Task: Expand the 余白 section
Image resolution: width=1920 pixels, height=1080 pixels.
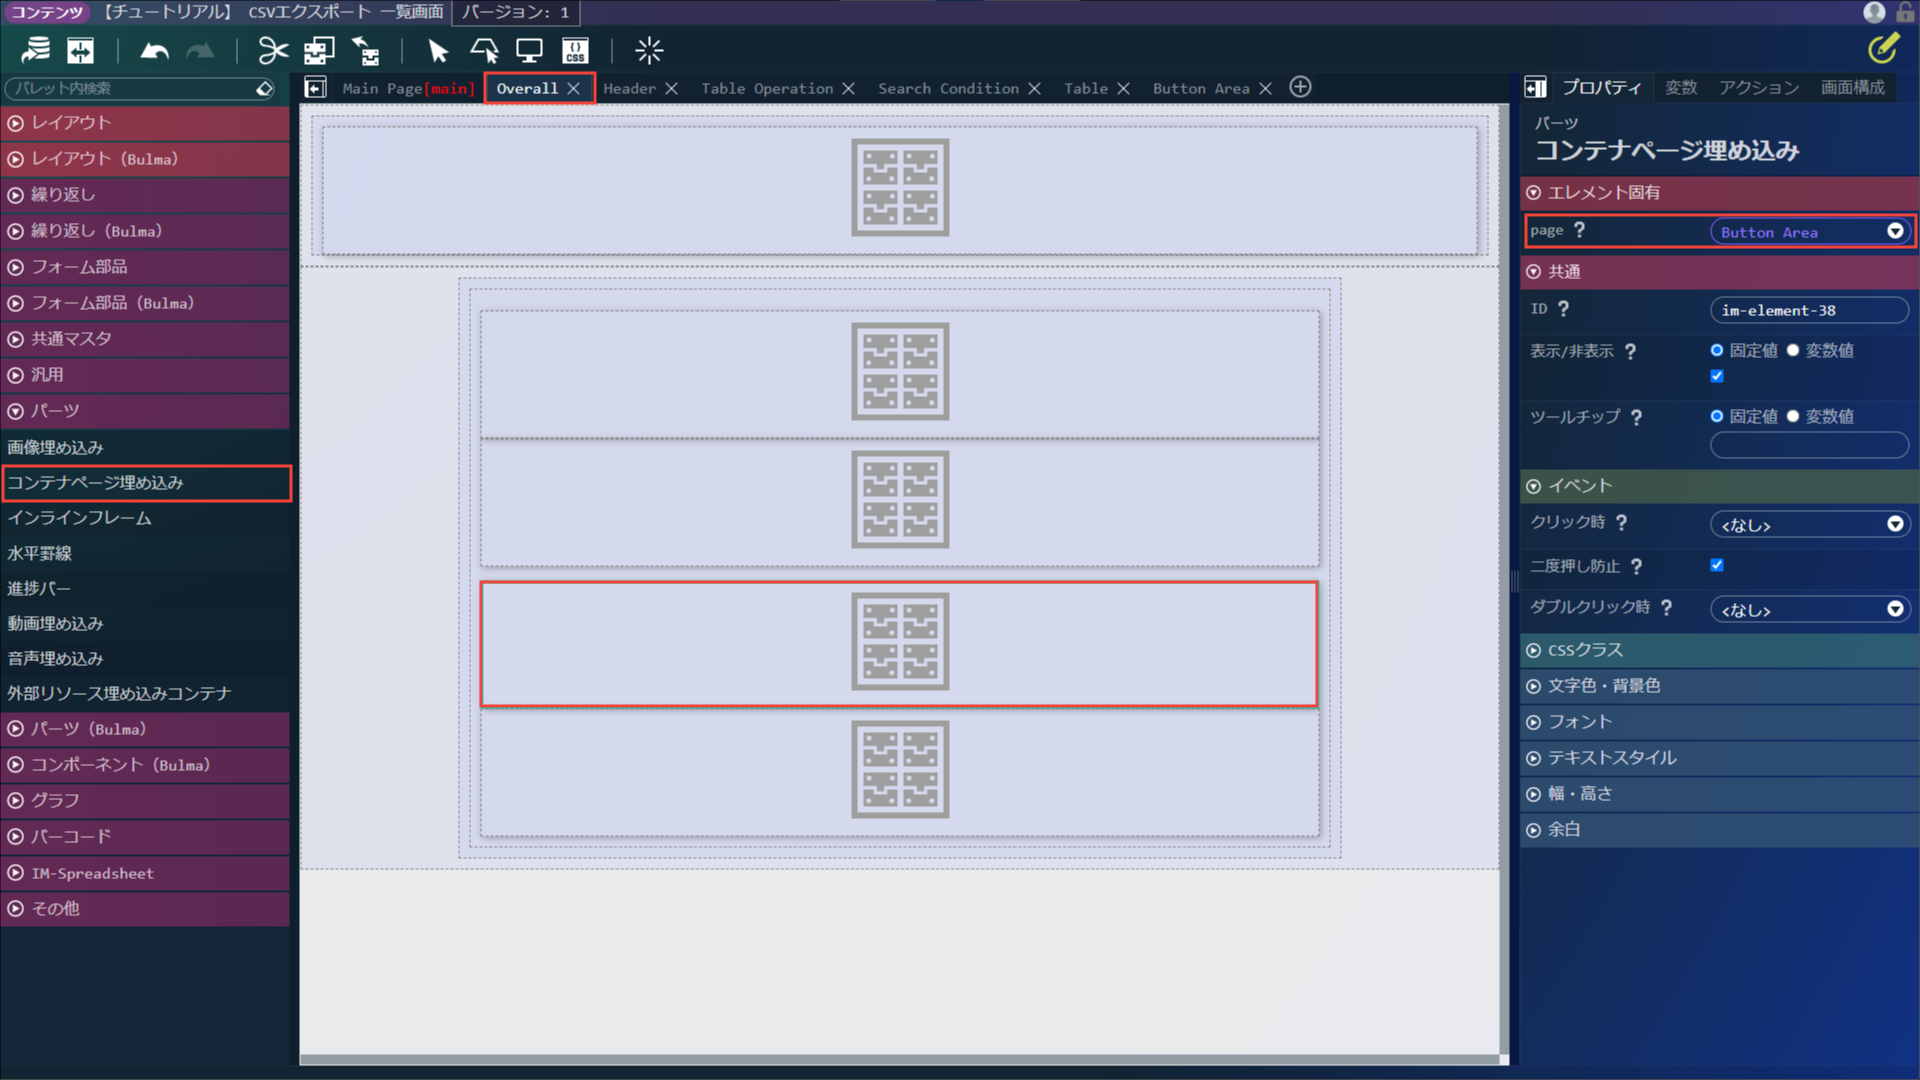Action: click(x=1719, y=830)
